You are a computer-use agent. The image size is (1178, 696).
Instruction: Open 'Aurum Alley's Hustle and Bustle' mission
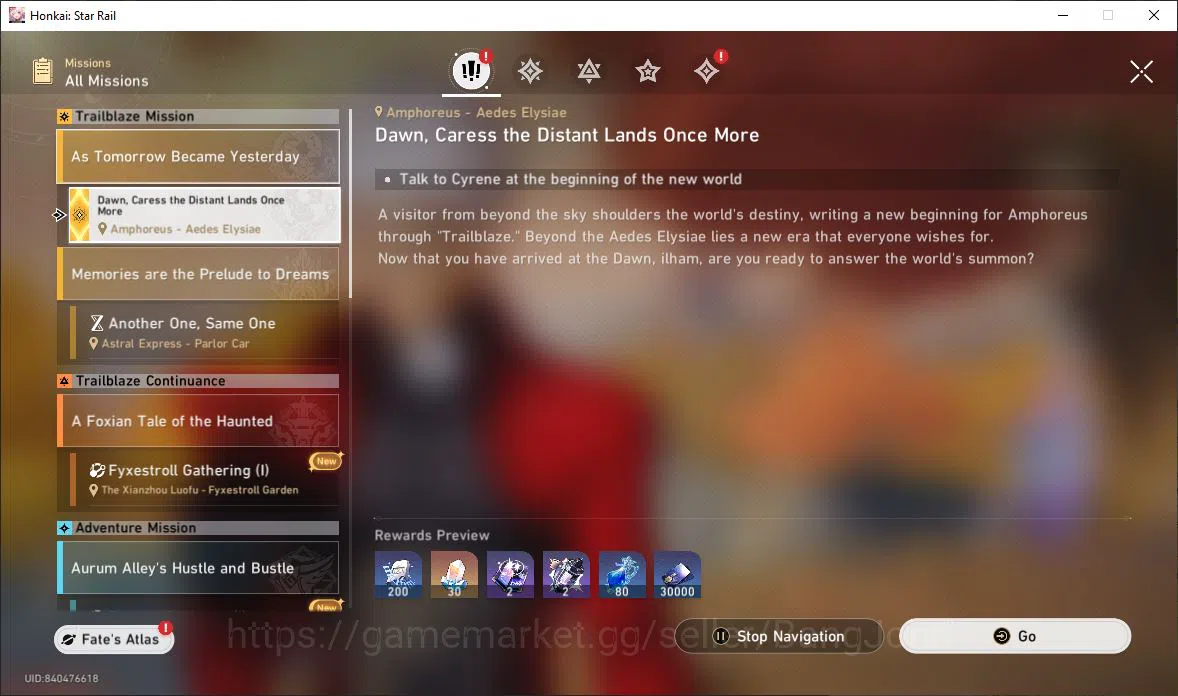click(198, 567)
